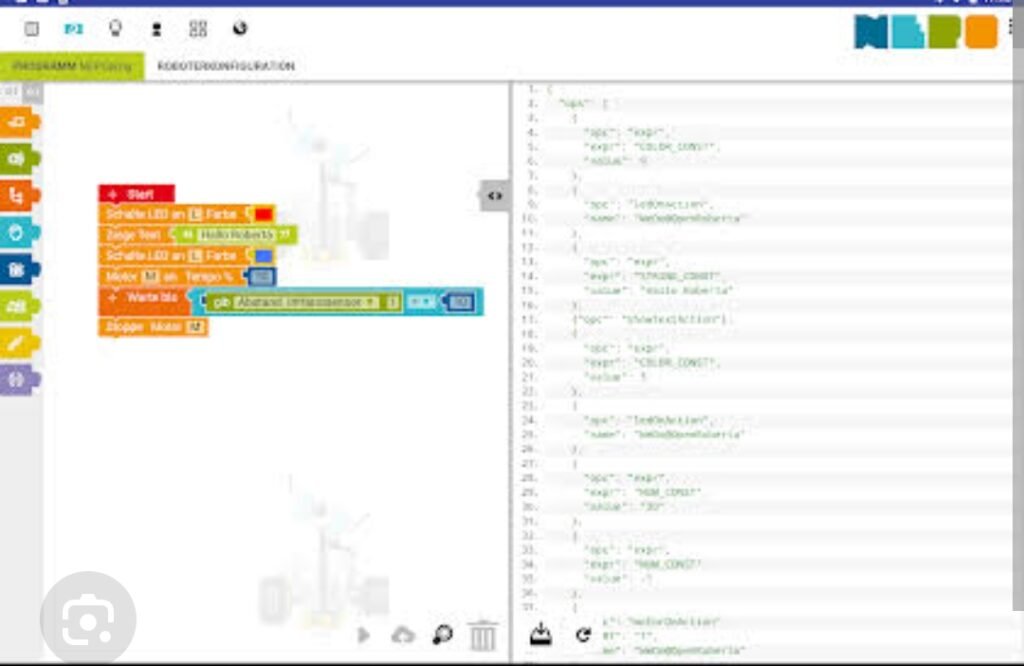This screenshot has width=1024, height=666.
Task: Open the comparison operator dropdown in wait block
Action: [x=422, y=302]
